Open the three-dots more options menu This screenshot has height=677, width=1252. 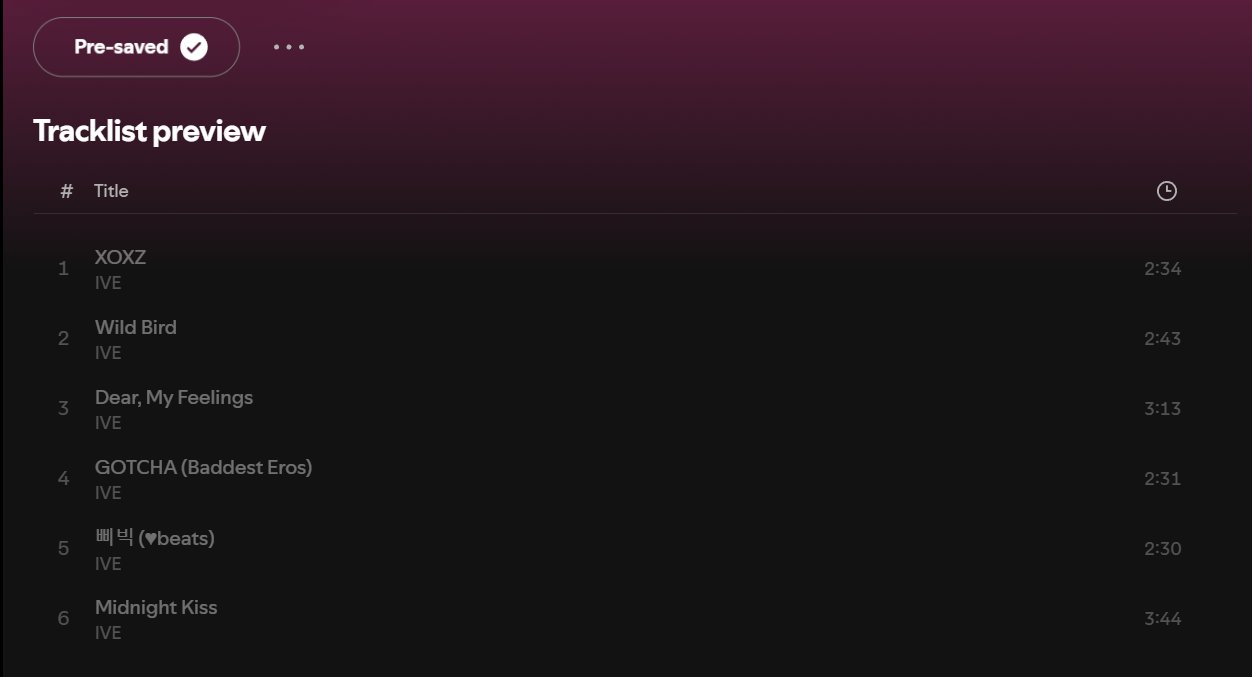289,47
